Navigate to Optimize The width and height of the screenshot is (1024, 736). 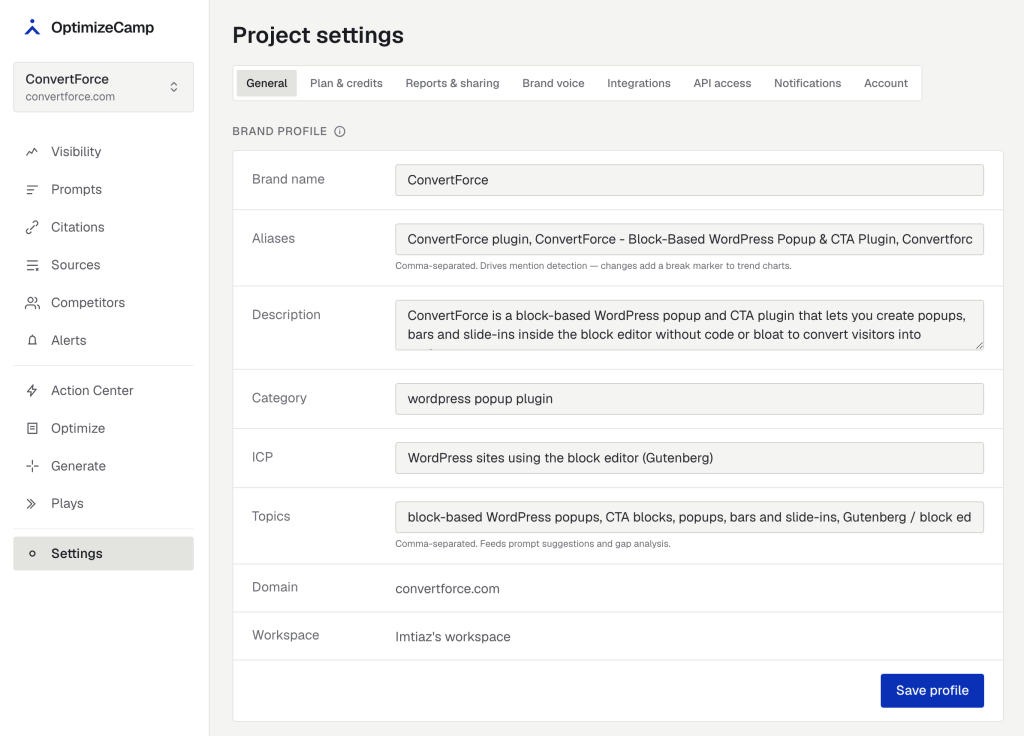coord(103,428)
